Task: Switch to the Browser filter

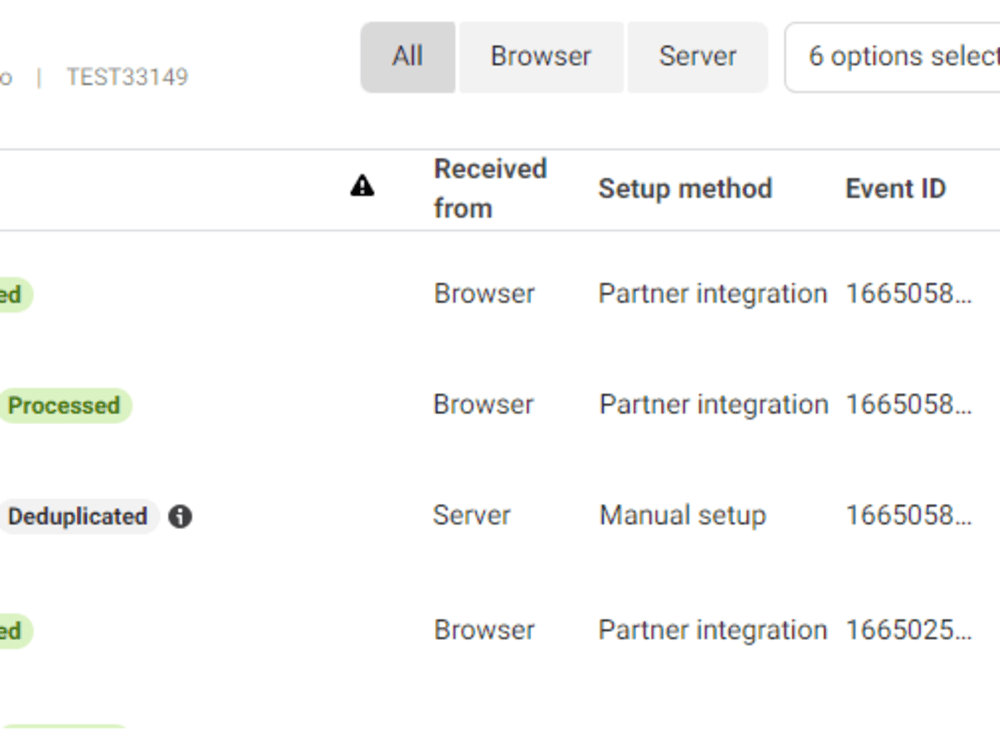Action: [541, 56]
